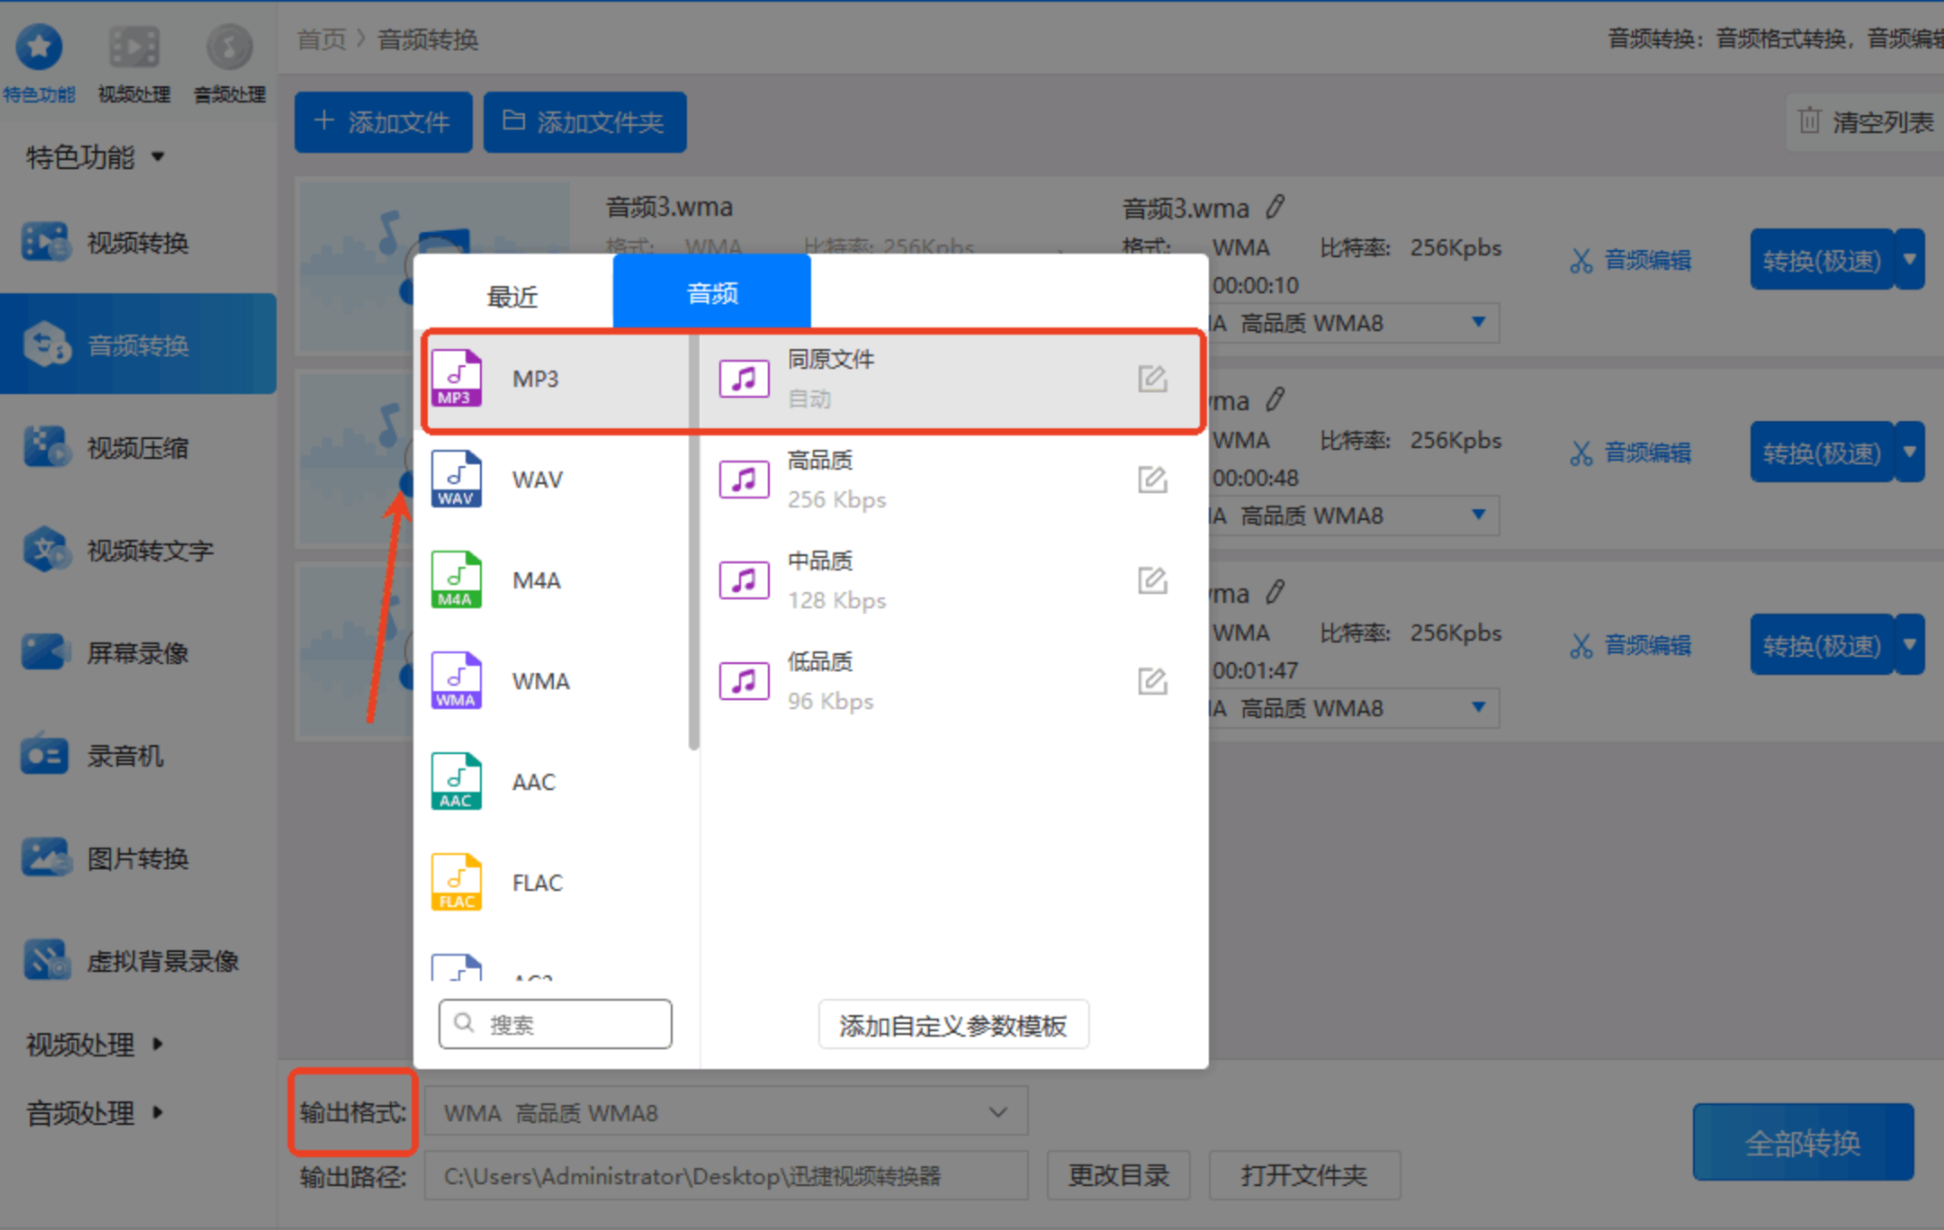Select 视频转换 in the sidebar
Screen dimensions: 1944x1230
[137, 243]
